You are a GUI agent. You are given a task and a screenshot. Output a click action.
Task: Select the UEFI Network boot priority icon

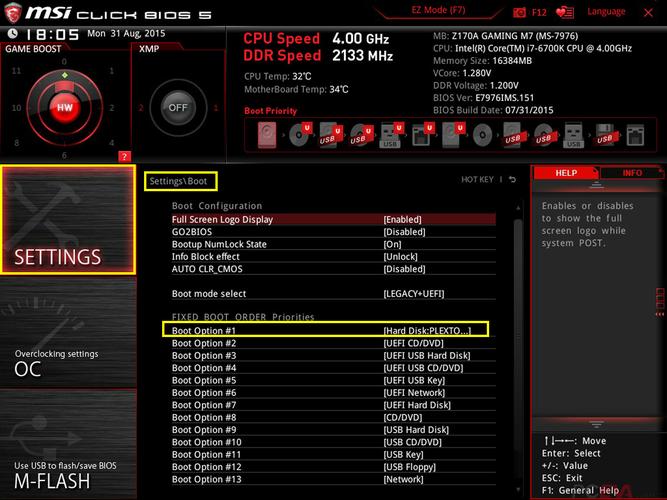click(x=422, y=135)
